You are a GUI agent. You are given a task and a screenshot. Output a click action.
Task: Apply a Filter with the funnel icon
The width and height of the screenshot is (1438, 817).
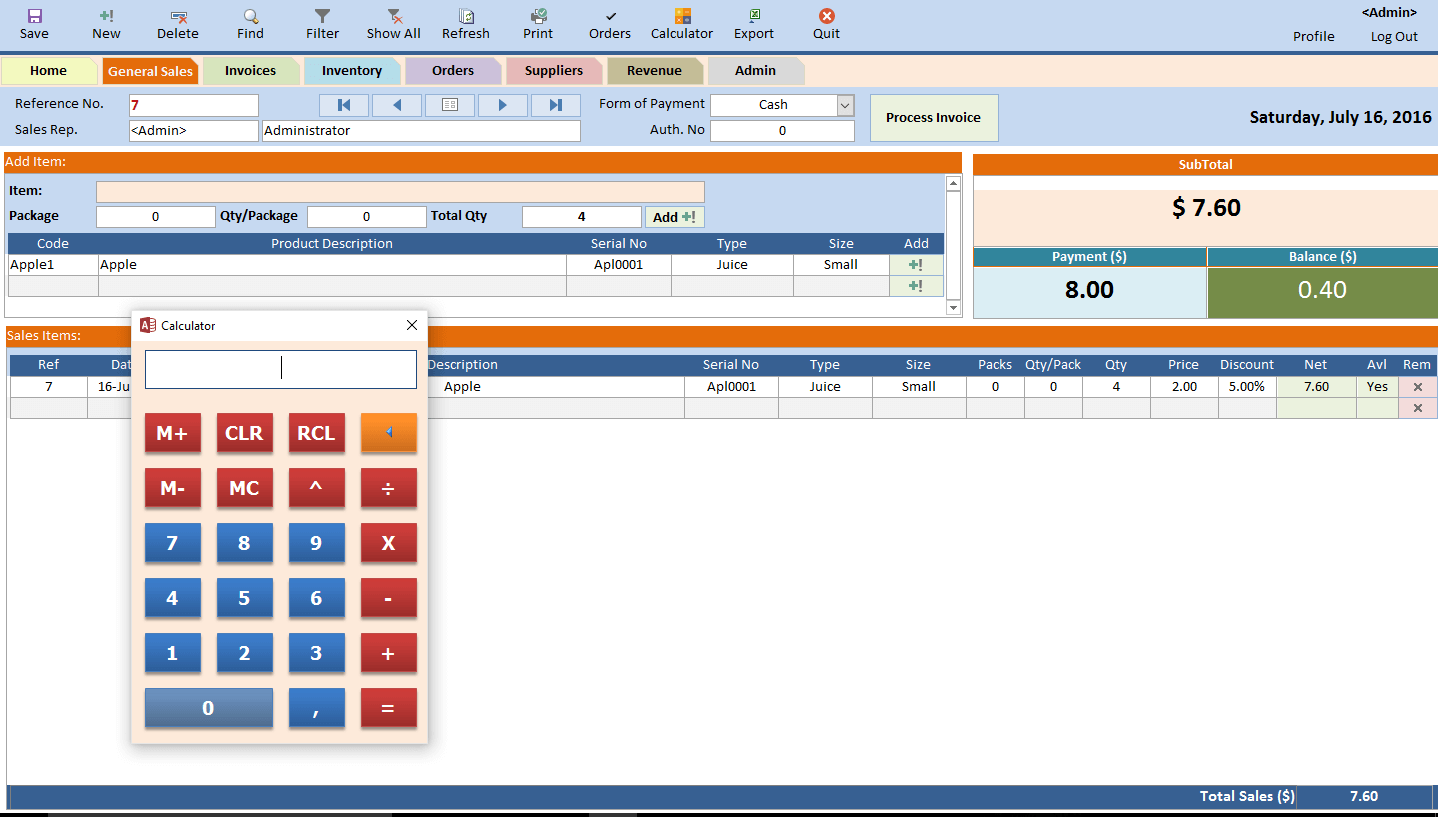(321, 22)
